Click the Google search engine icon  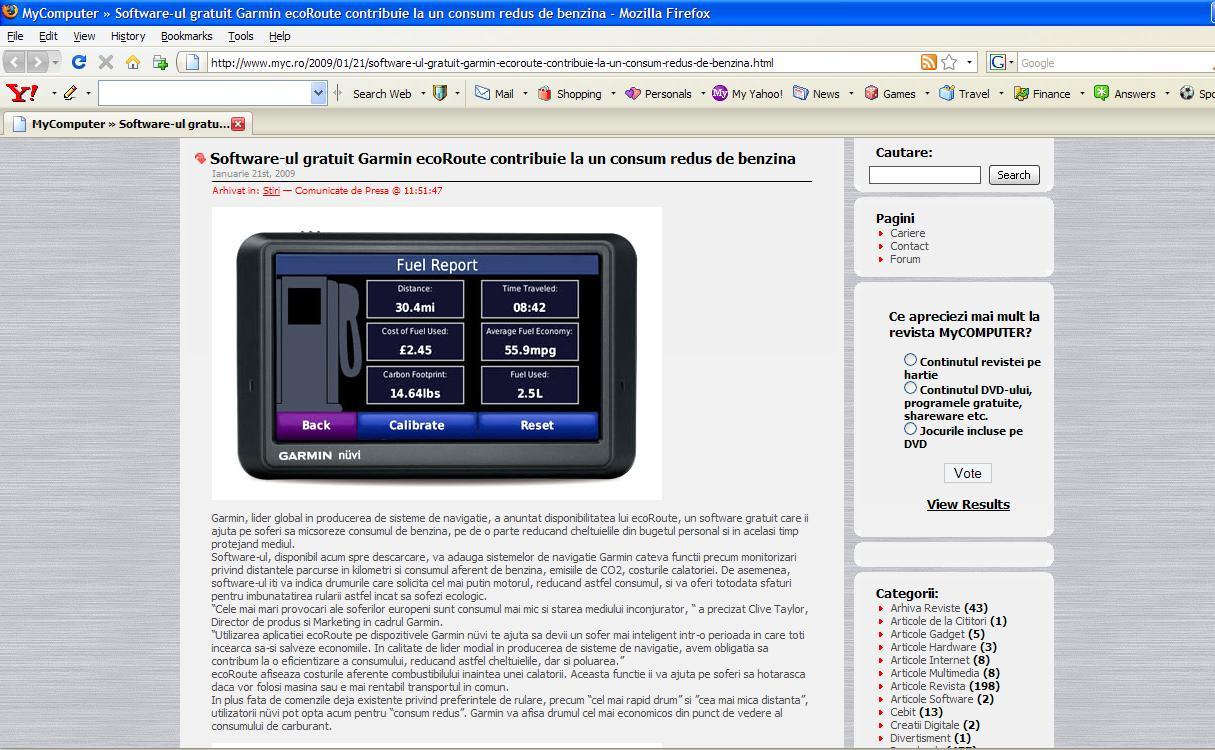[997, 62]
